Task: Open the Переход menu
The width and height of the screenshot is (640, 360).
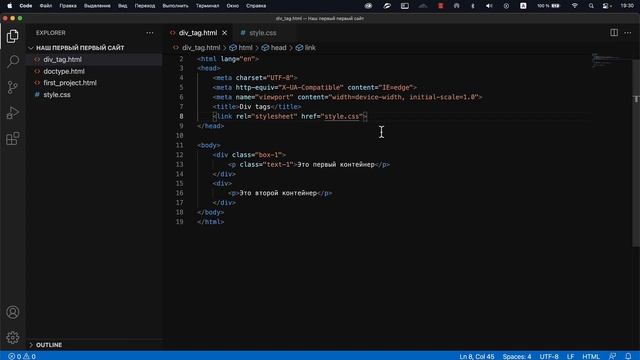Action: pos(145,6)
